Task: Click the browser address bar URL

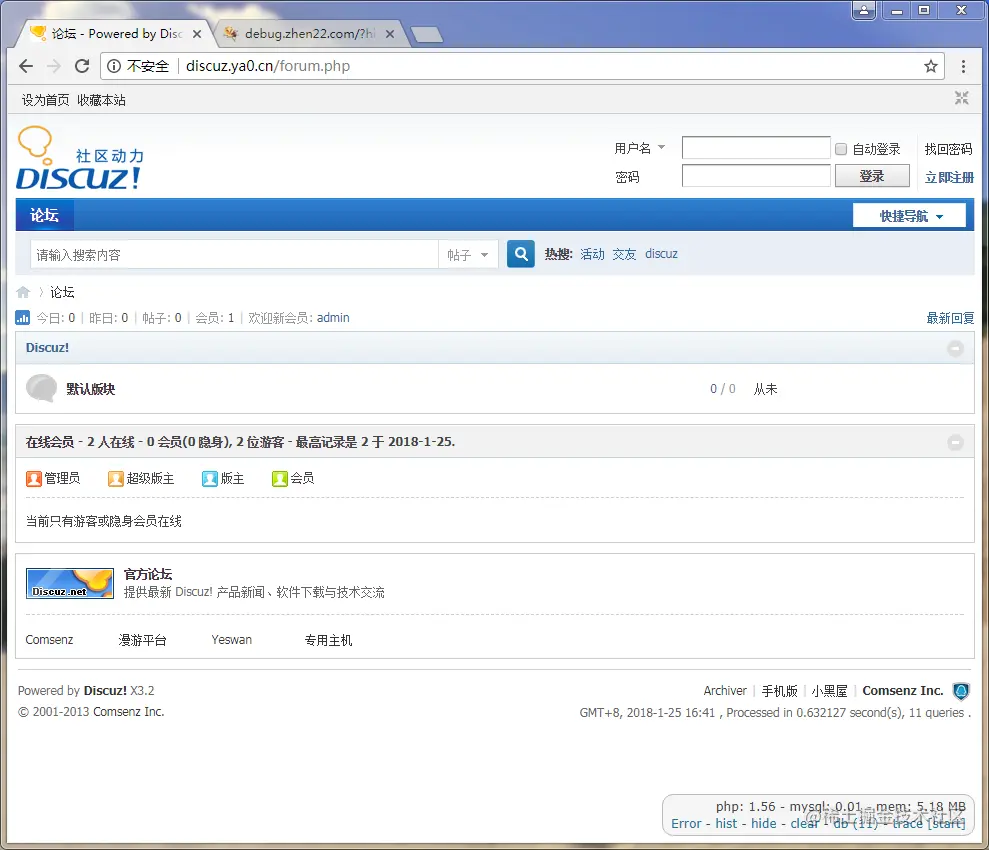Action: pyautogui.click(x=268, y=66)
